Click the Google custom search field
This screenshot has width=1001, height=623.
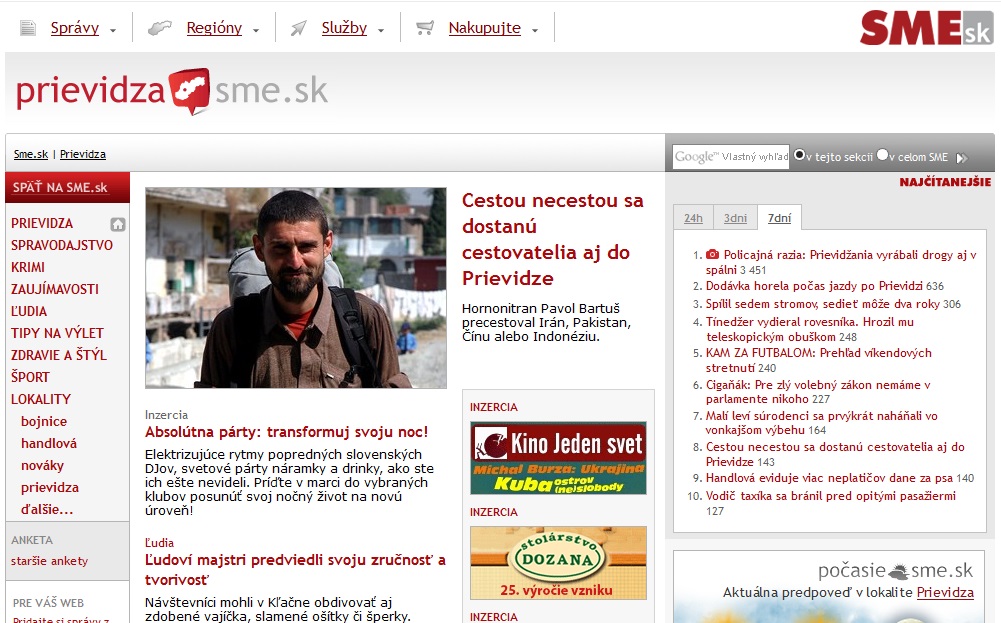pyautogui.click(x=730, y=156)
